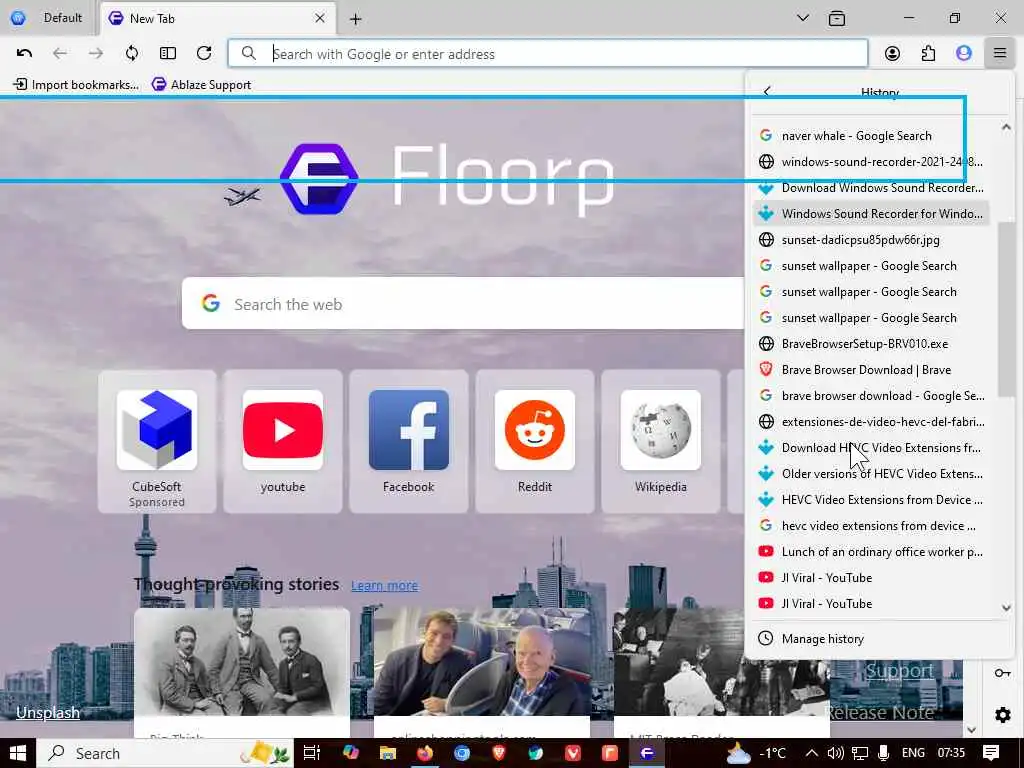1024x768 pixels.
Task: Open the account icon in toolbar
Action: click(x=892, y=54)
